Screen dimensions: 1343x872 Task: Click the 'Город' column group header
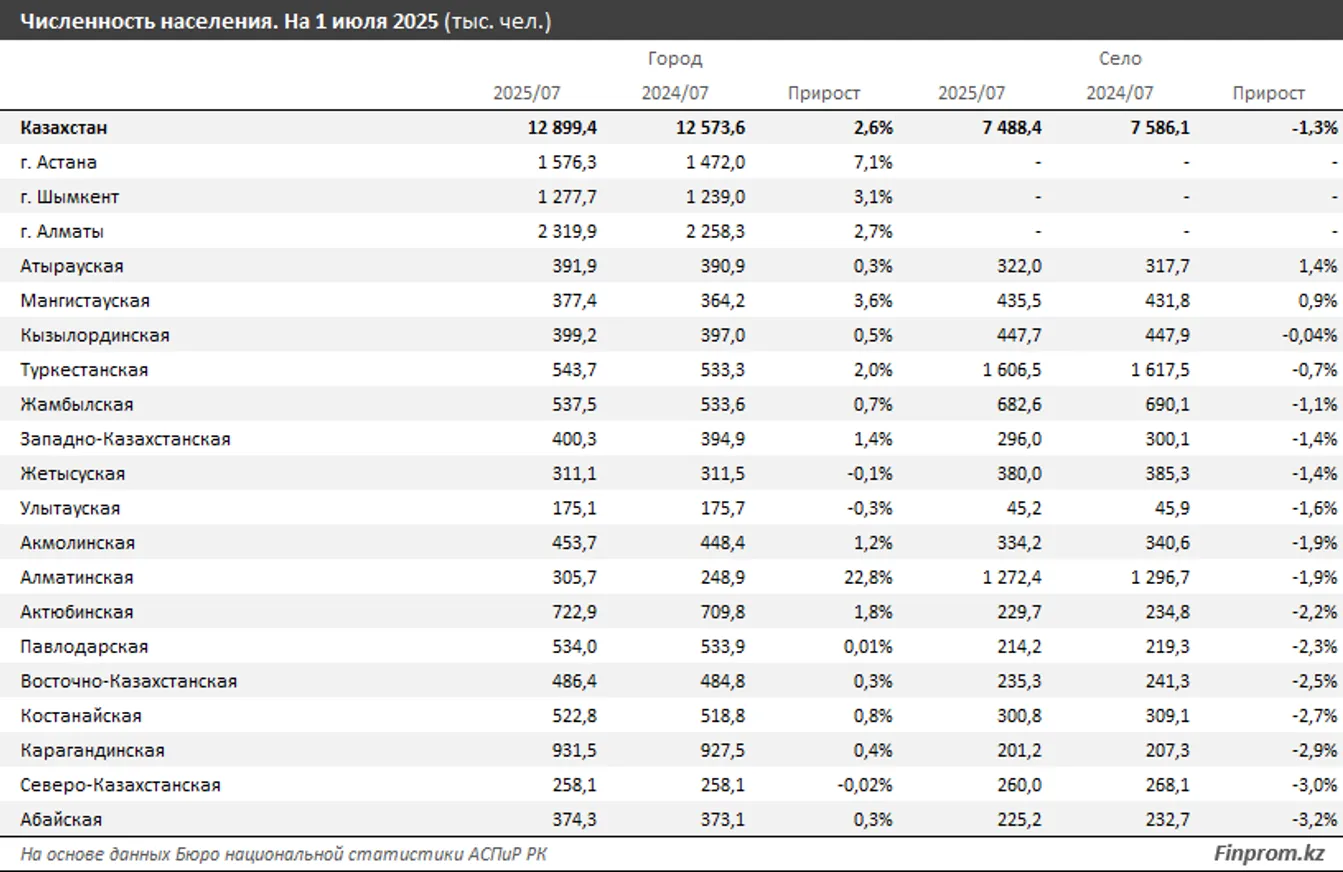coord(675,59)
